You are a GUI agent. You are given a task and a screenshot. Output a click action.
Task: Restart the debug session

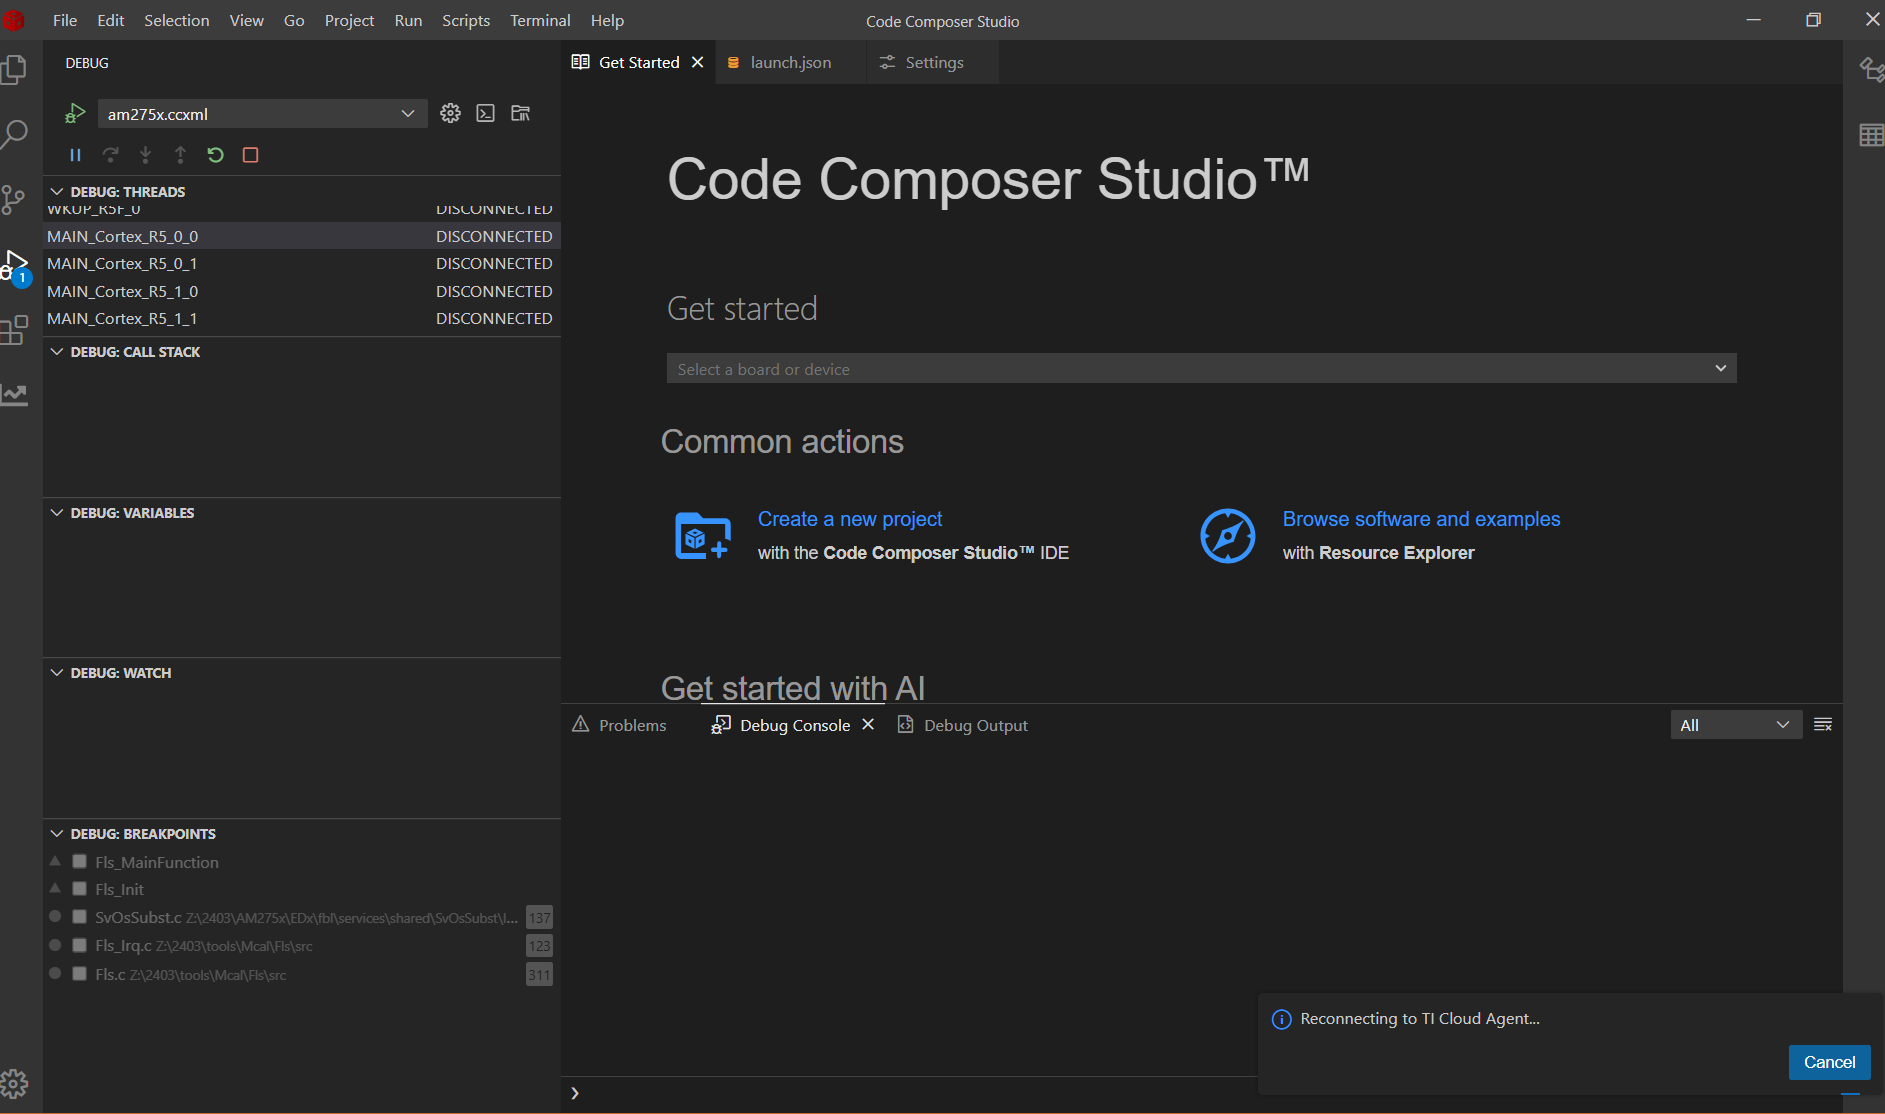click(215, 155)
